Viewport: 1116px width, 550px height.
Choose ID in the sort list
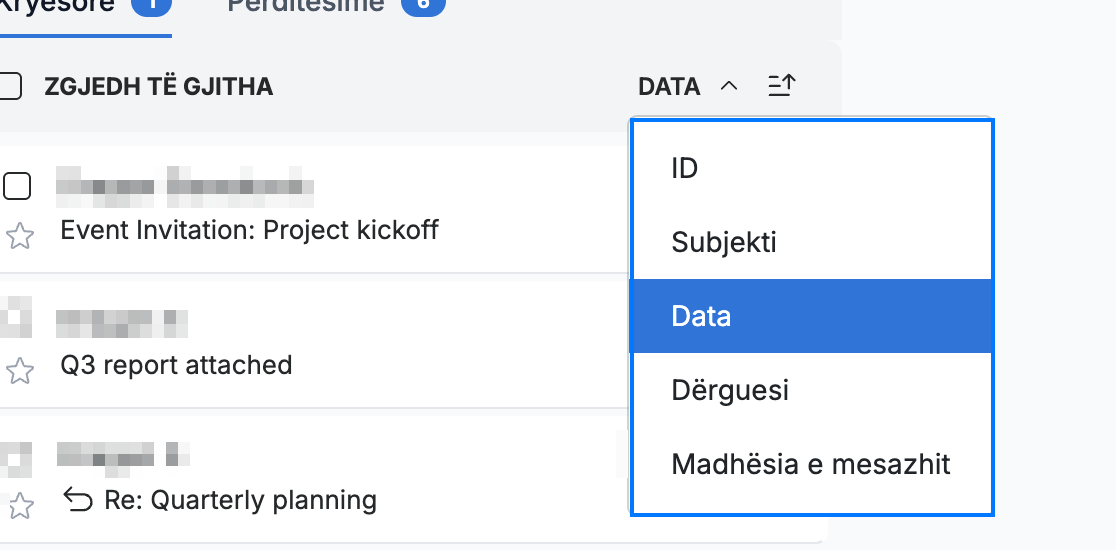click(x=812, y=169)
